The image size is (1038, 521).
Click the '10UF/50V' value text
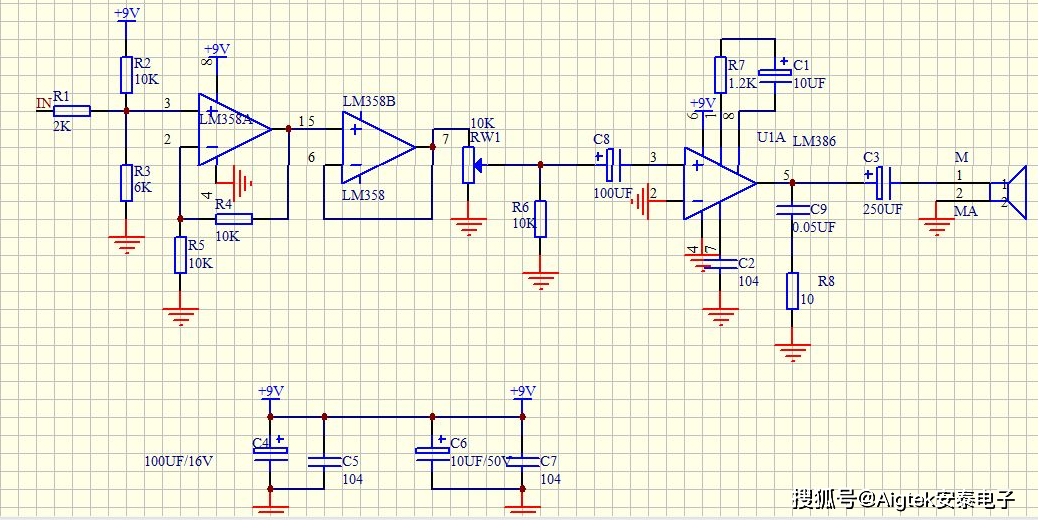tap(479, 461)
